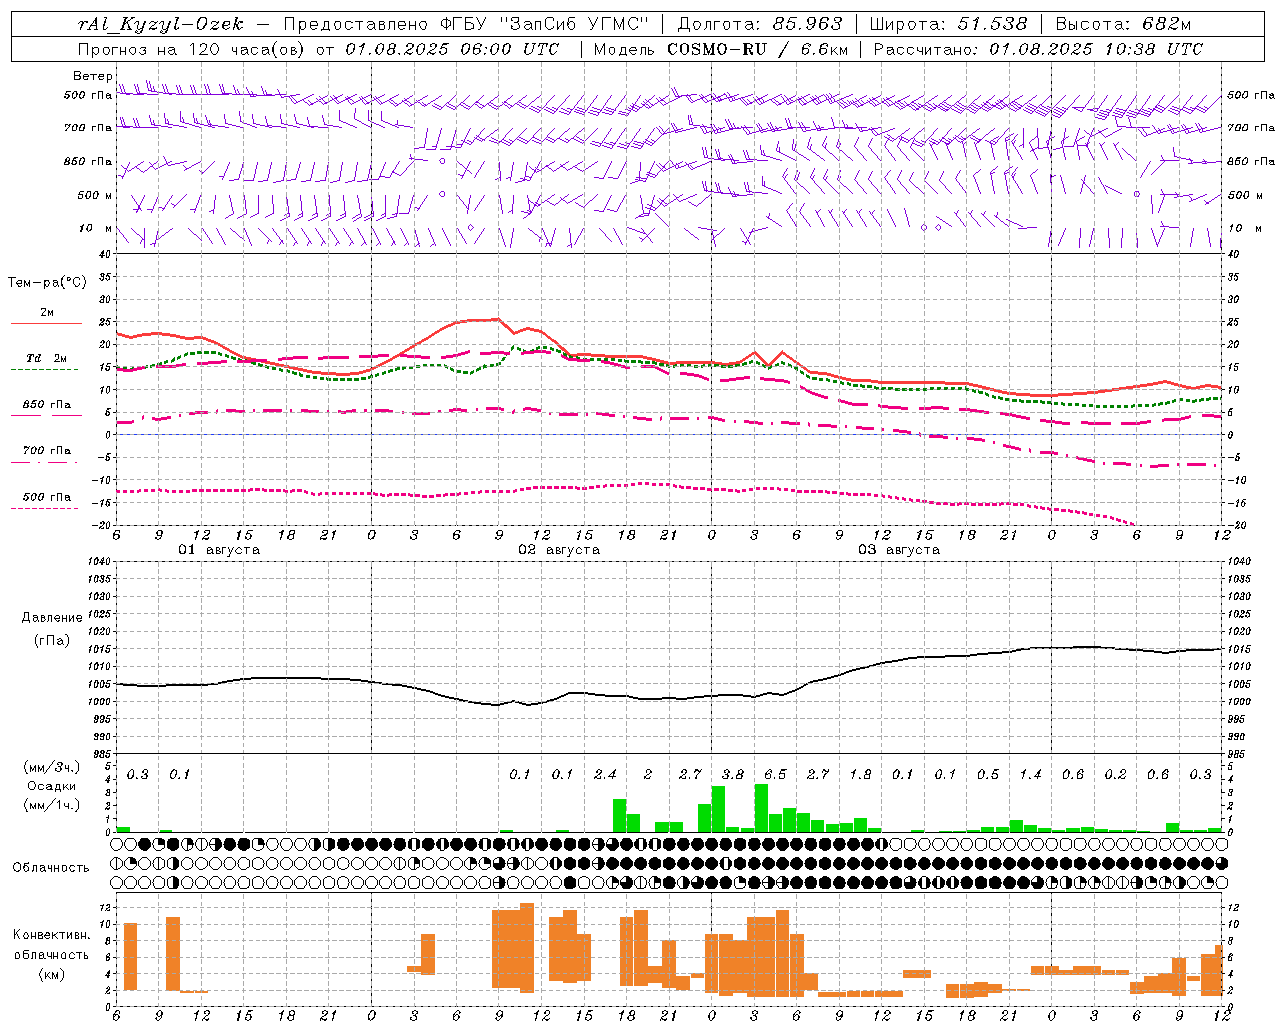Screen dimensions: 1280x1024
Task: Click the 1040 tick on left pressure axis
Action: 98,561
